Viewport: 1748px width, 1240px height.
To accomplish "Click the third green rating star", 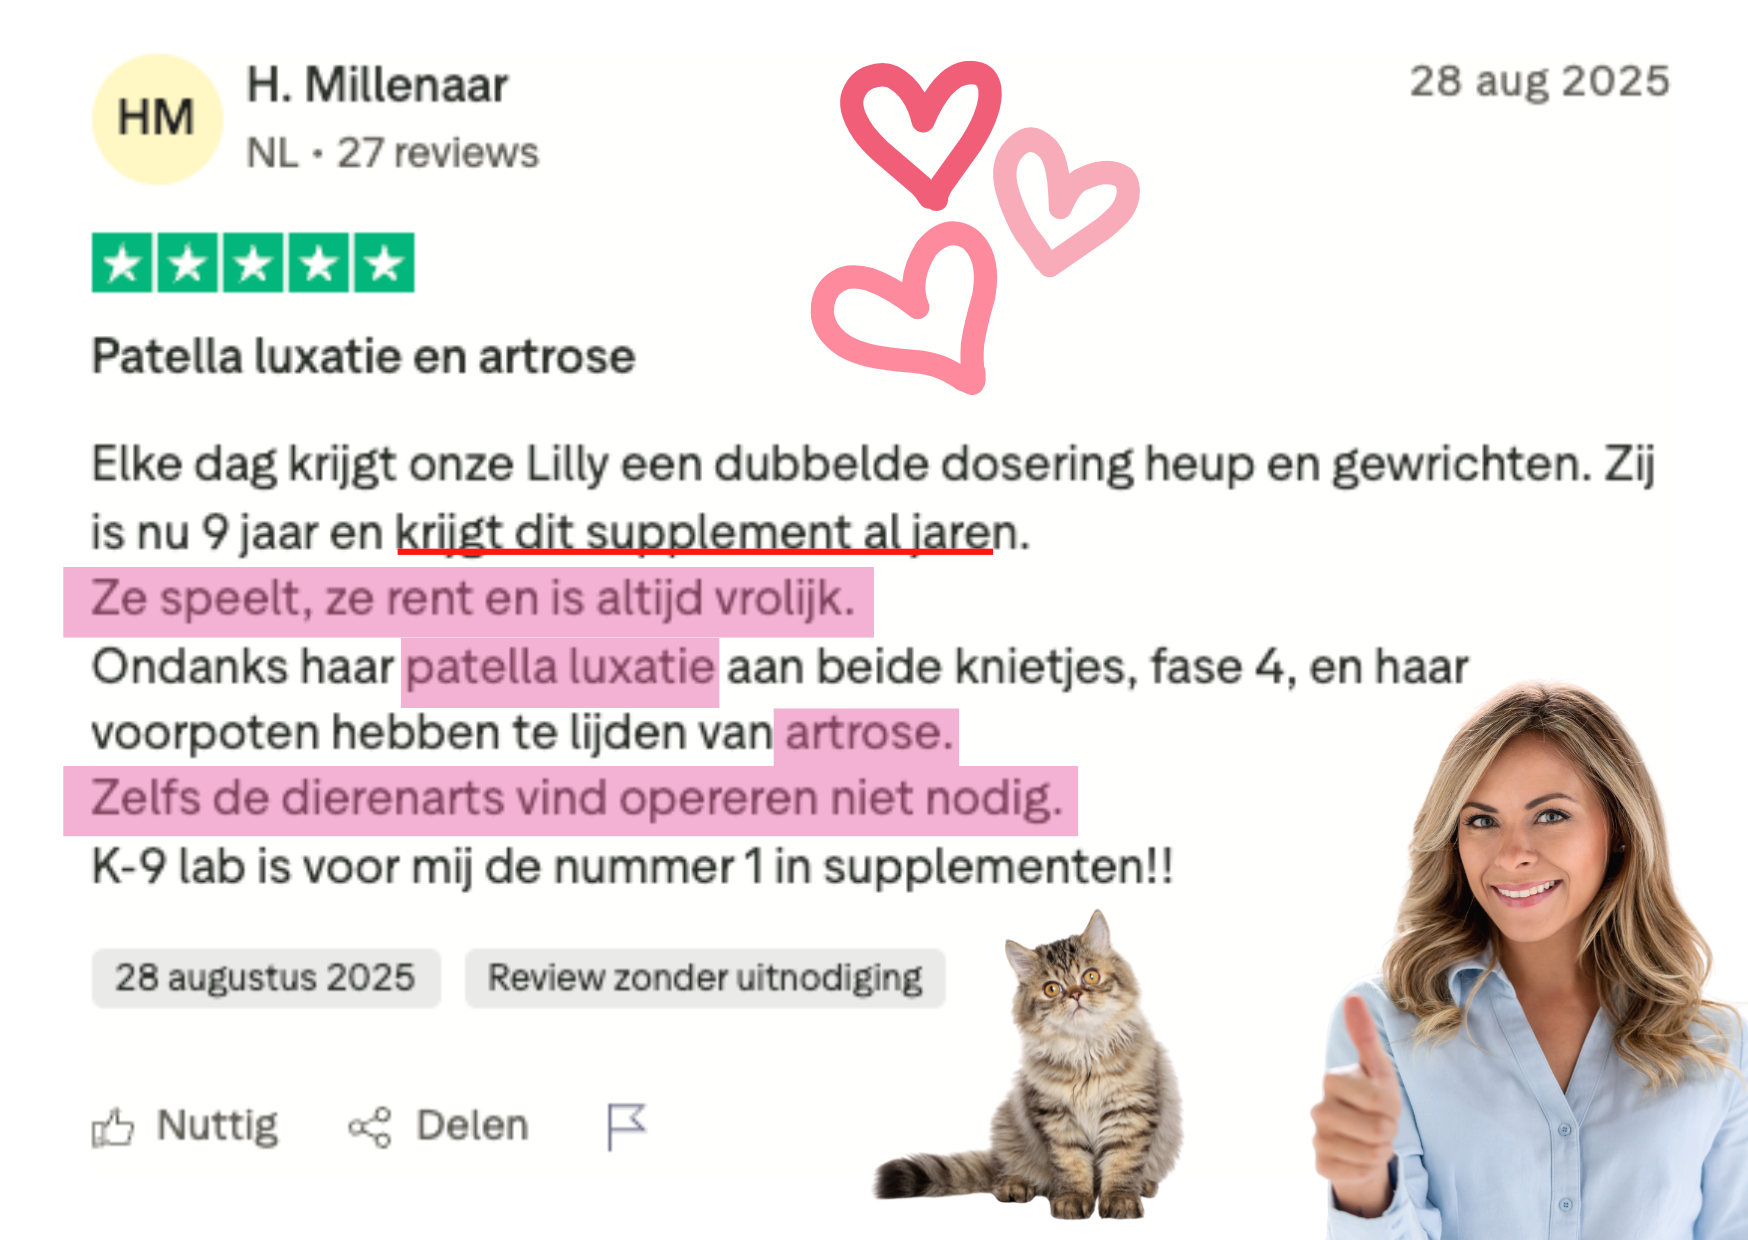I will click(x=253, y=263).
